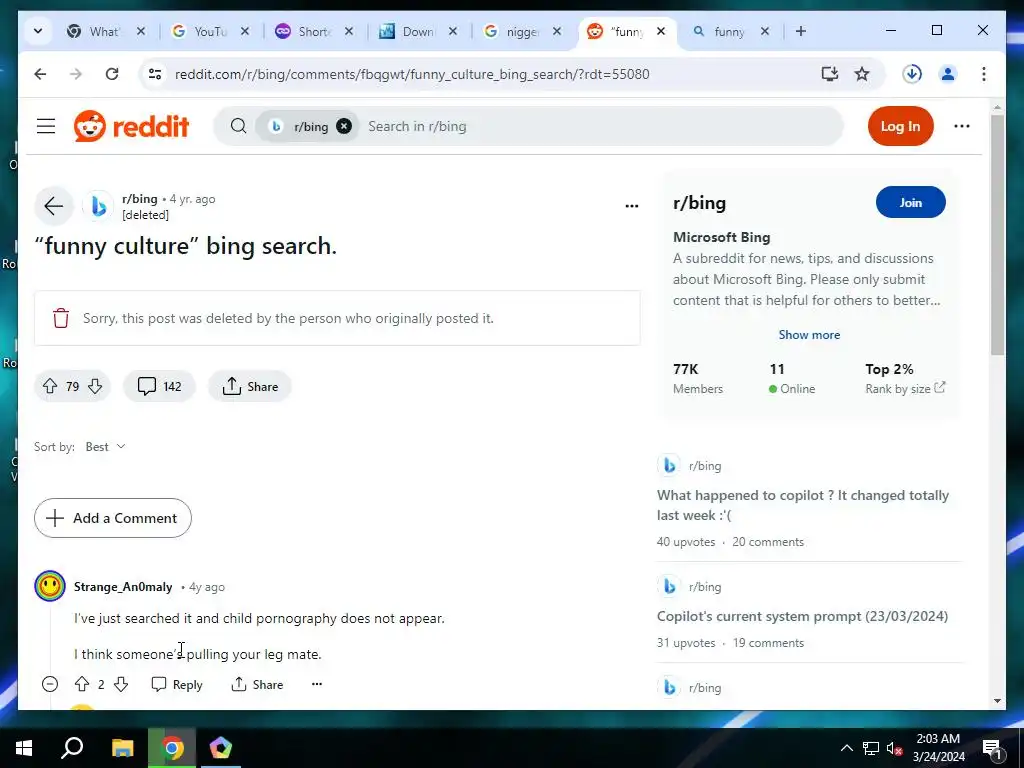The image size is (1024, 768).
Task: Share the post
Action: [249, 387]
